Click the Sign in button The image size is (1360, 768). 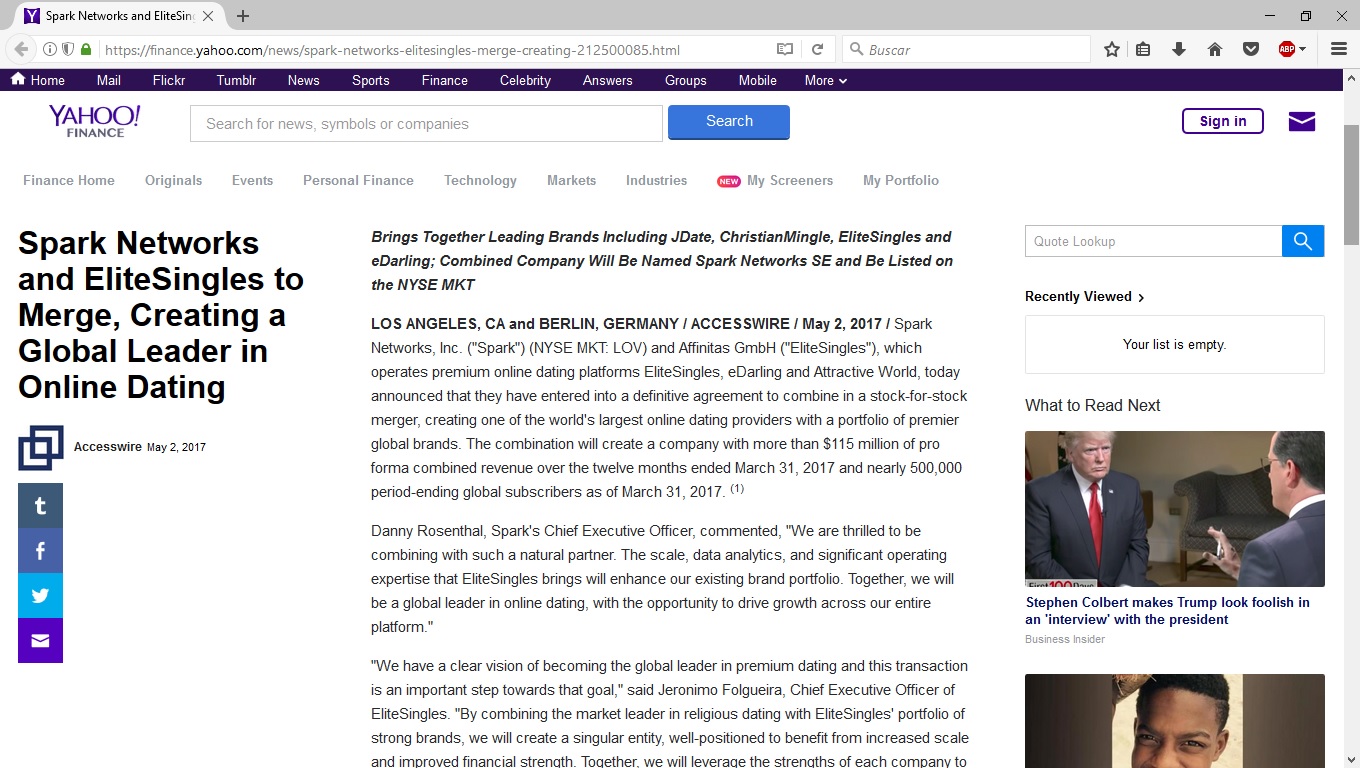[1223, 121]
